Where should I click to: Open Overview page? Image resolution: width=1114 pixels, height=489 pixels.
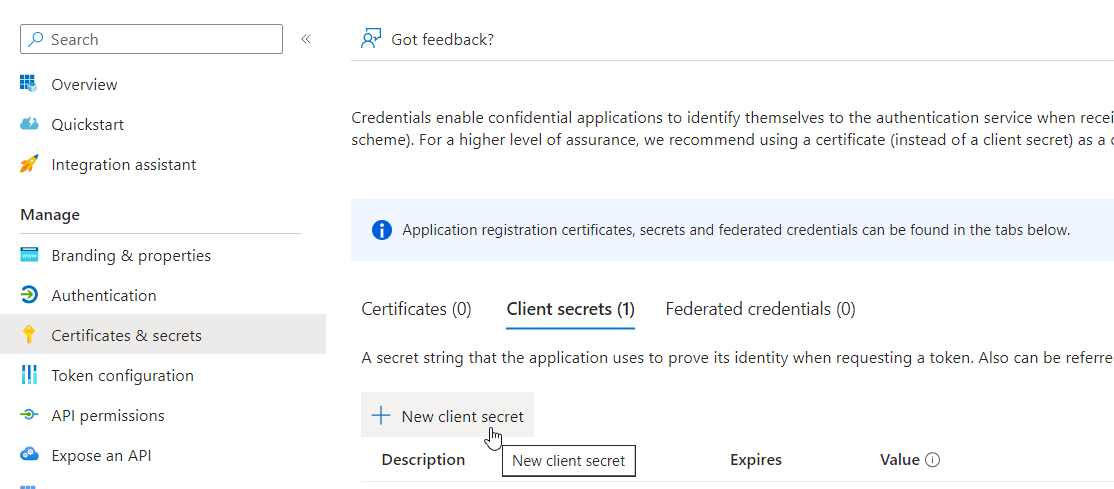click(x=84, y=85)
